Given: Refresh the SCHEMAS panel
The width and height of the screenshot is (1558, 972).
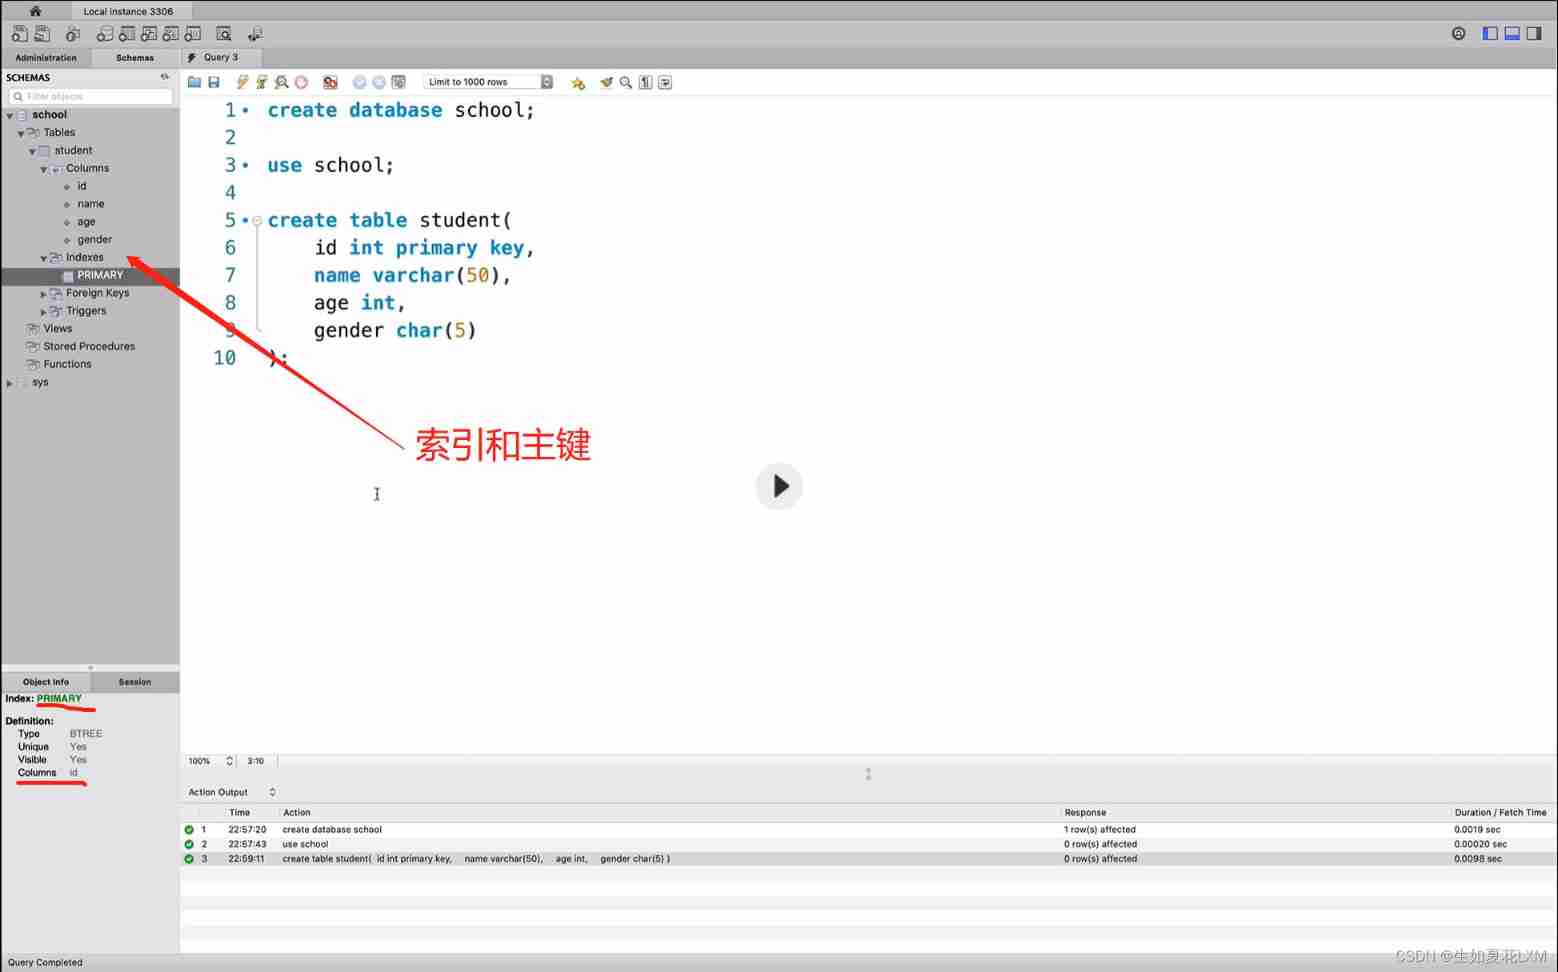Looking at the screenshot, I should (164, 76).
